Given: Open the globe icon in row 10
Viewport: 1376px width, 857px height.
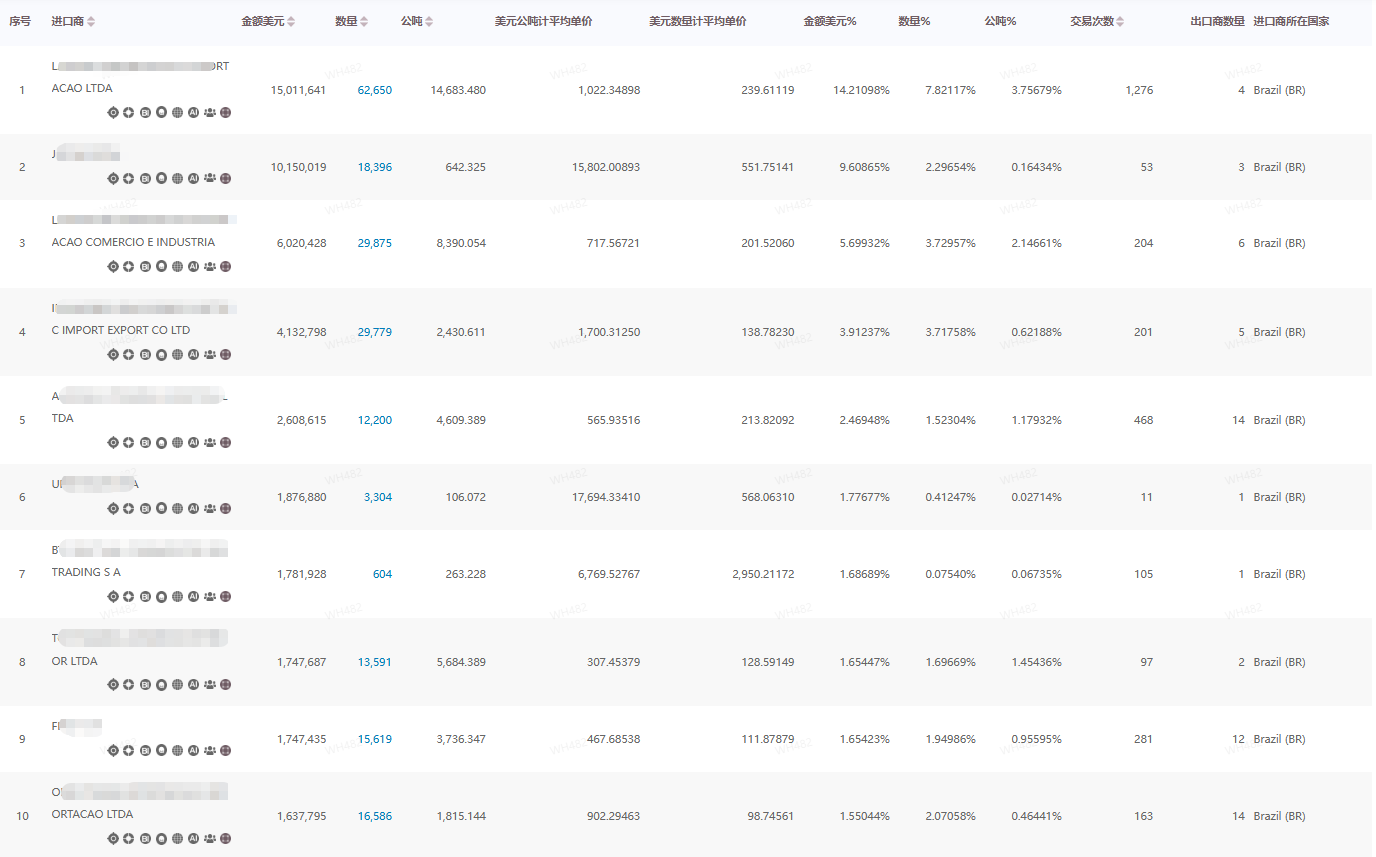Looking at the screenshot, I should (x=177, y=838).
